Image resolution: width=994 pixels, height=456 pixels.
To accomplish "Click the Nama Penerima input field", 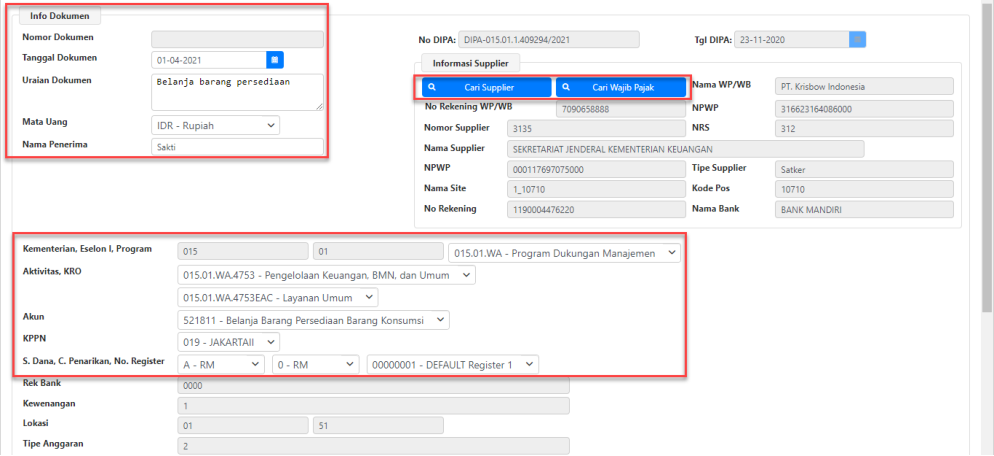I will (x=237, y=147).
